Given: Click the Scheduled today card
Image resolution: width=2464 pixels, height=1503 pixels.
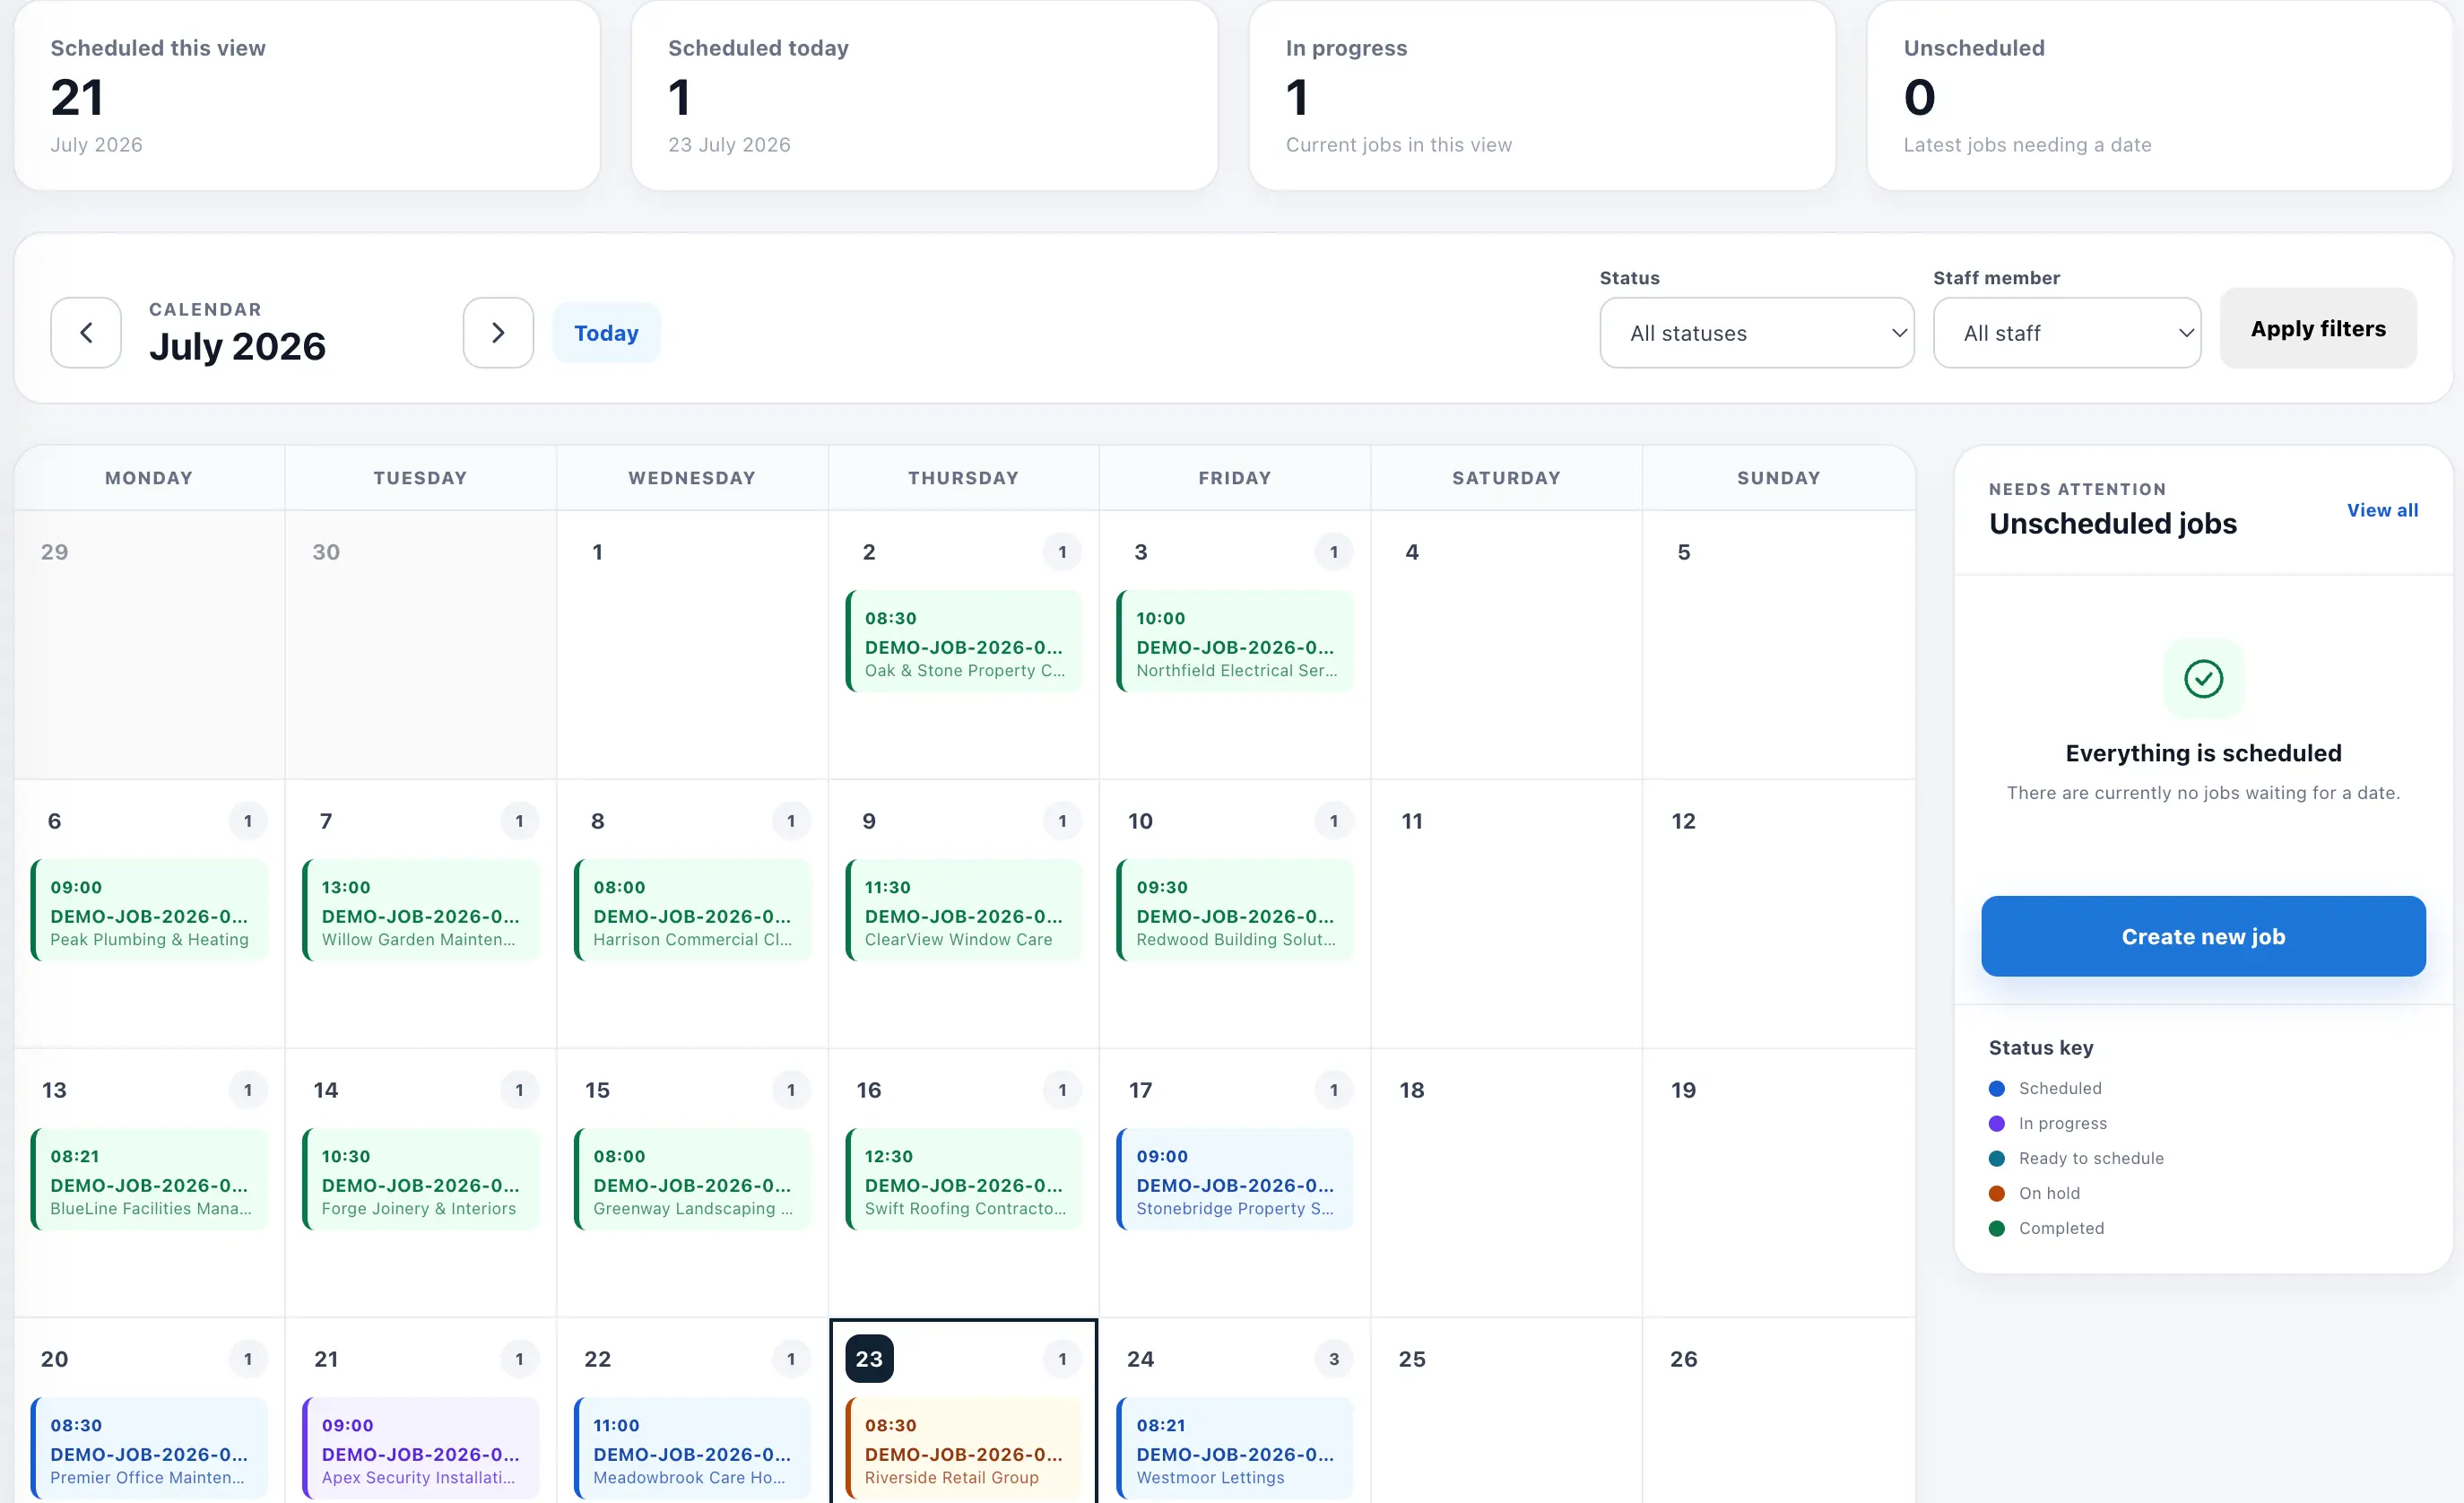Looking at the screenshot, I should pyautogui.click(x=925, y=95).
